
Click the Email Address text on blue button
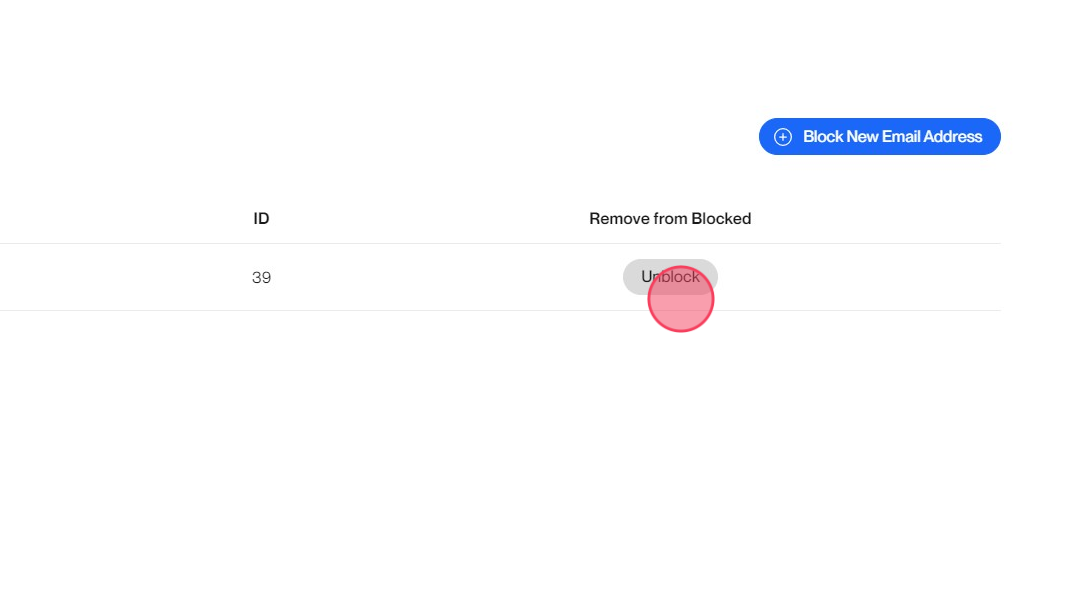coord(931,137)
